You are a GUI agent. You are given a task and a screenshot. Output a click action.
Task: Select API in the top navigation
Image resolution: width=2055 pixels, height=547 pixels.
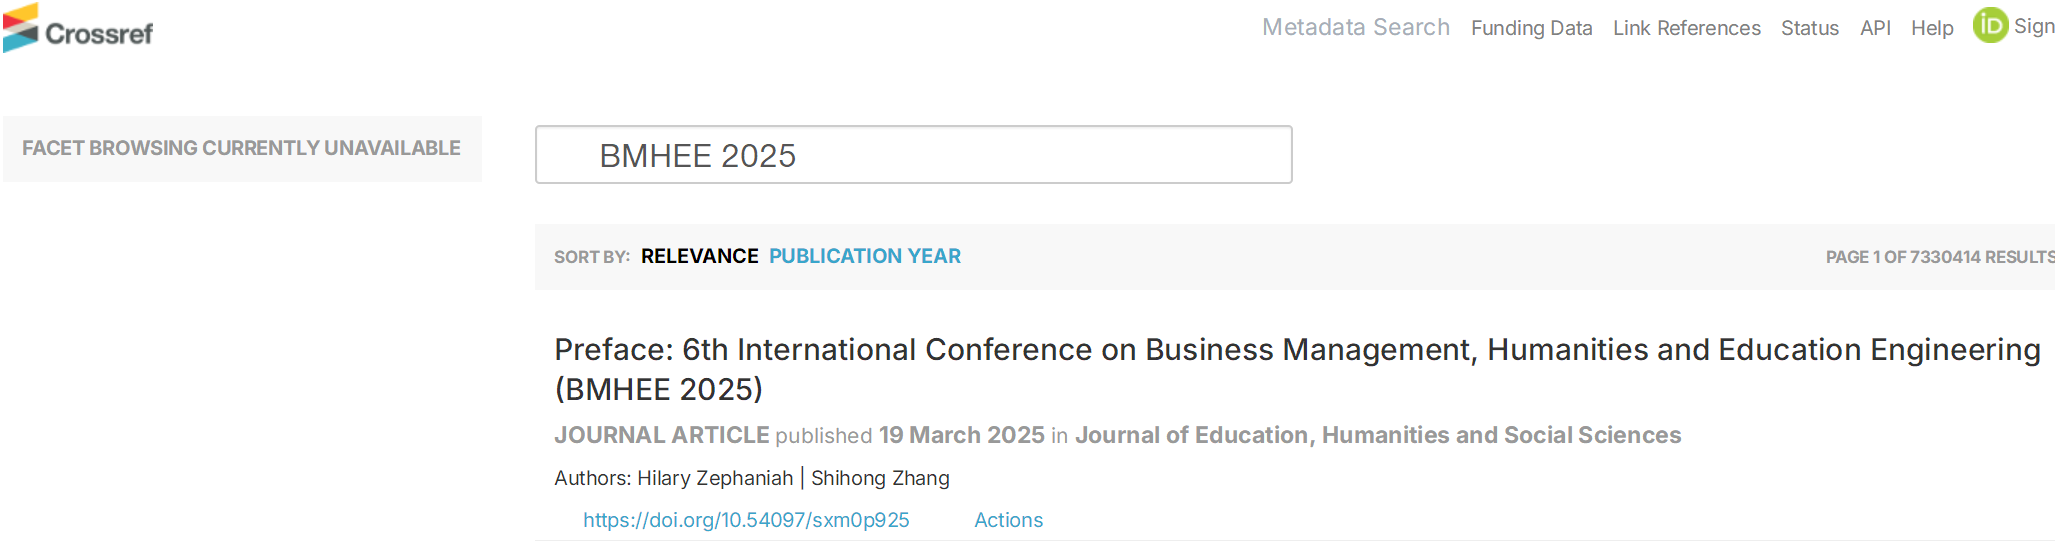1875,29
